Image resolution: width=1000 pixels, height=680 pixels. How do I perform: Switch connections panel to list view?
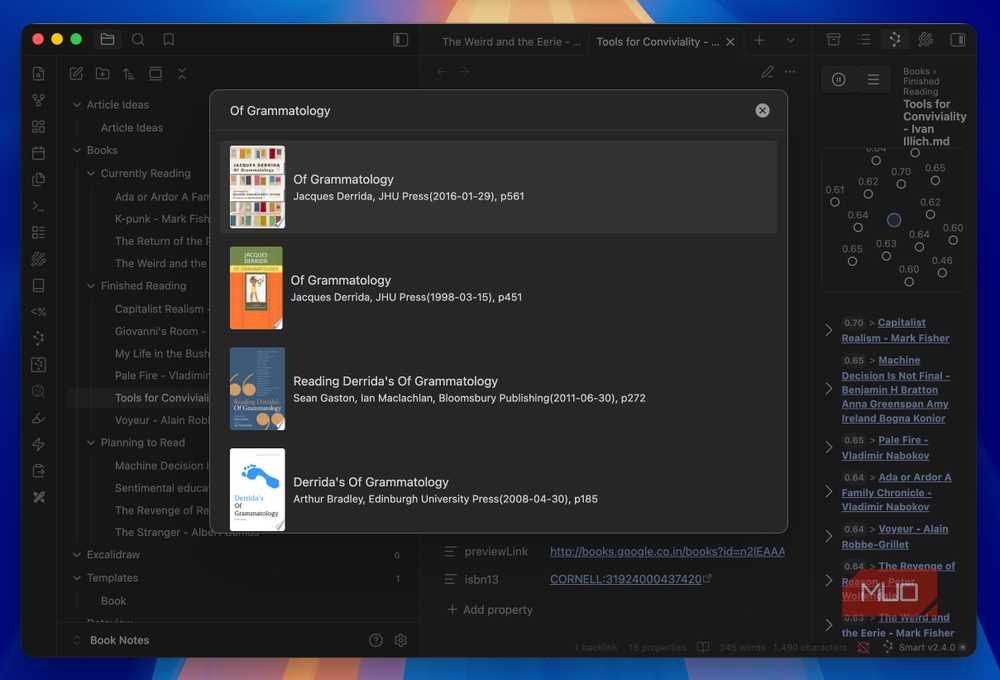[x=873, y=80]
